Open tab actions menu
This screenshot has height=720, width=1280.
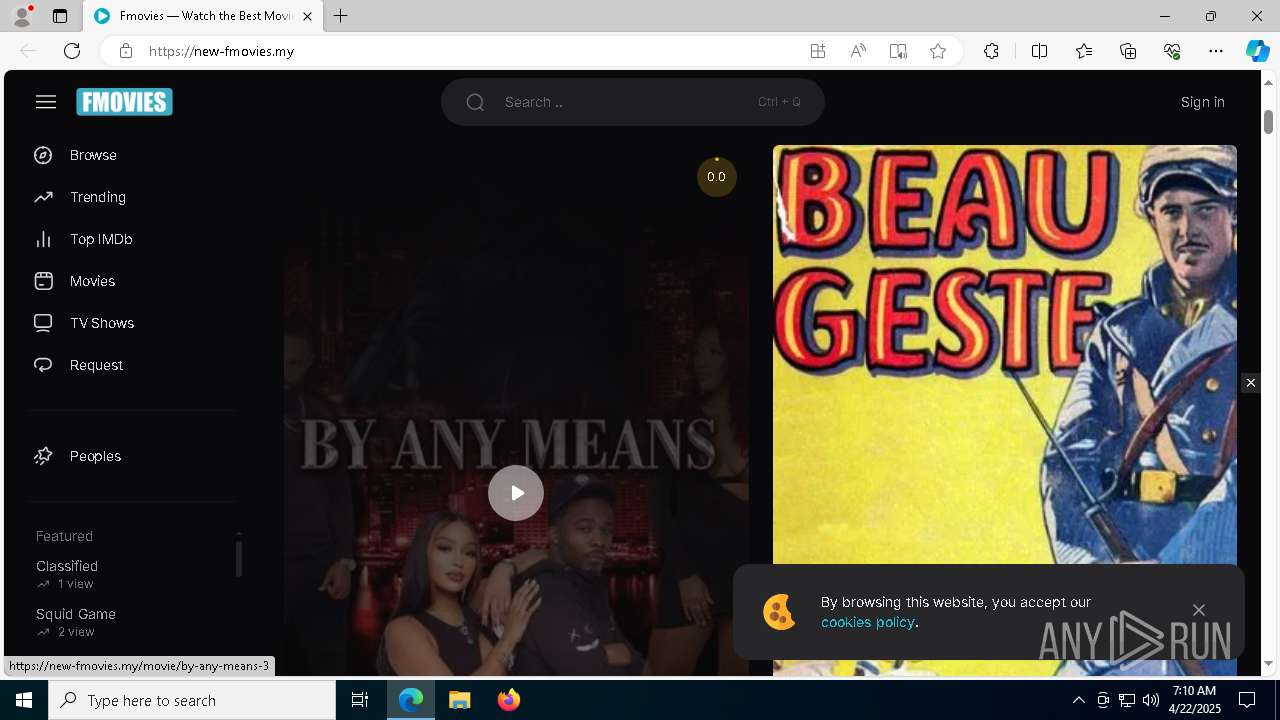click(x=60, y=16)
